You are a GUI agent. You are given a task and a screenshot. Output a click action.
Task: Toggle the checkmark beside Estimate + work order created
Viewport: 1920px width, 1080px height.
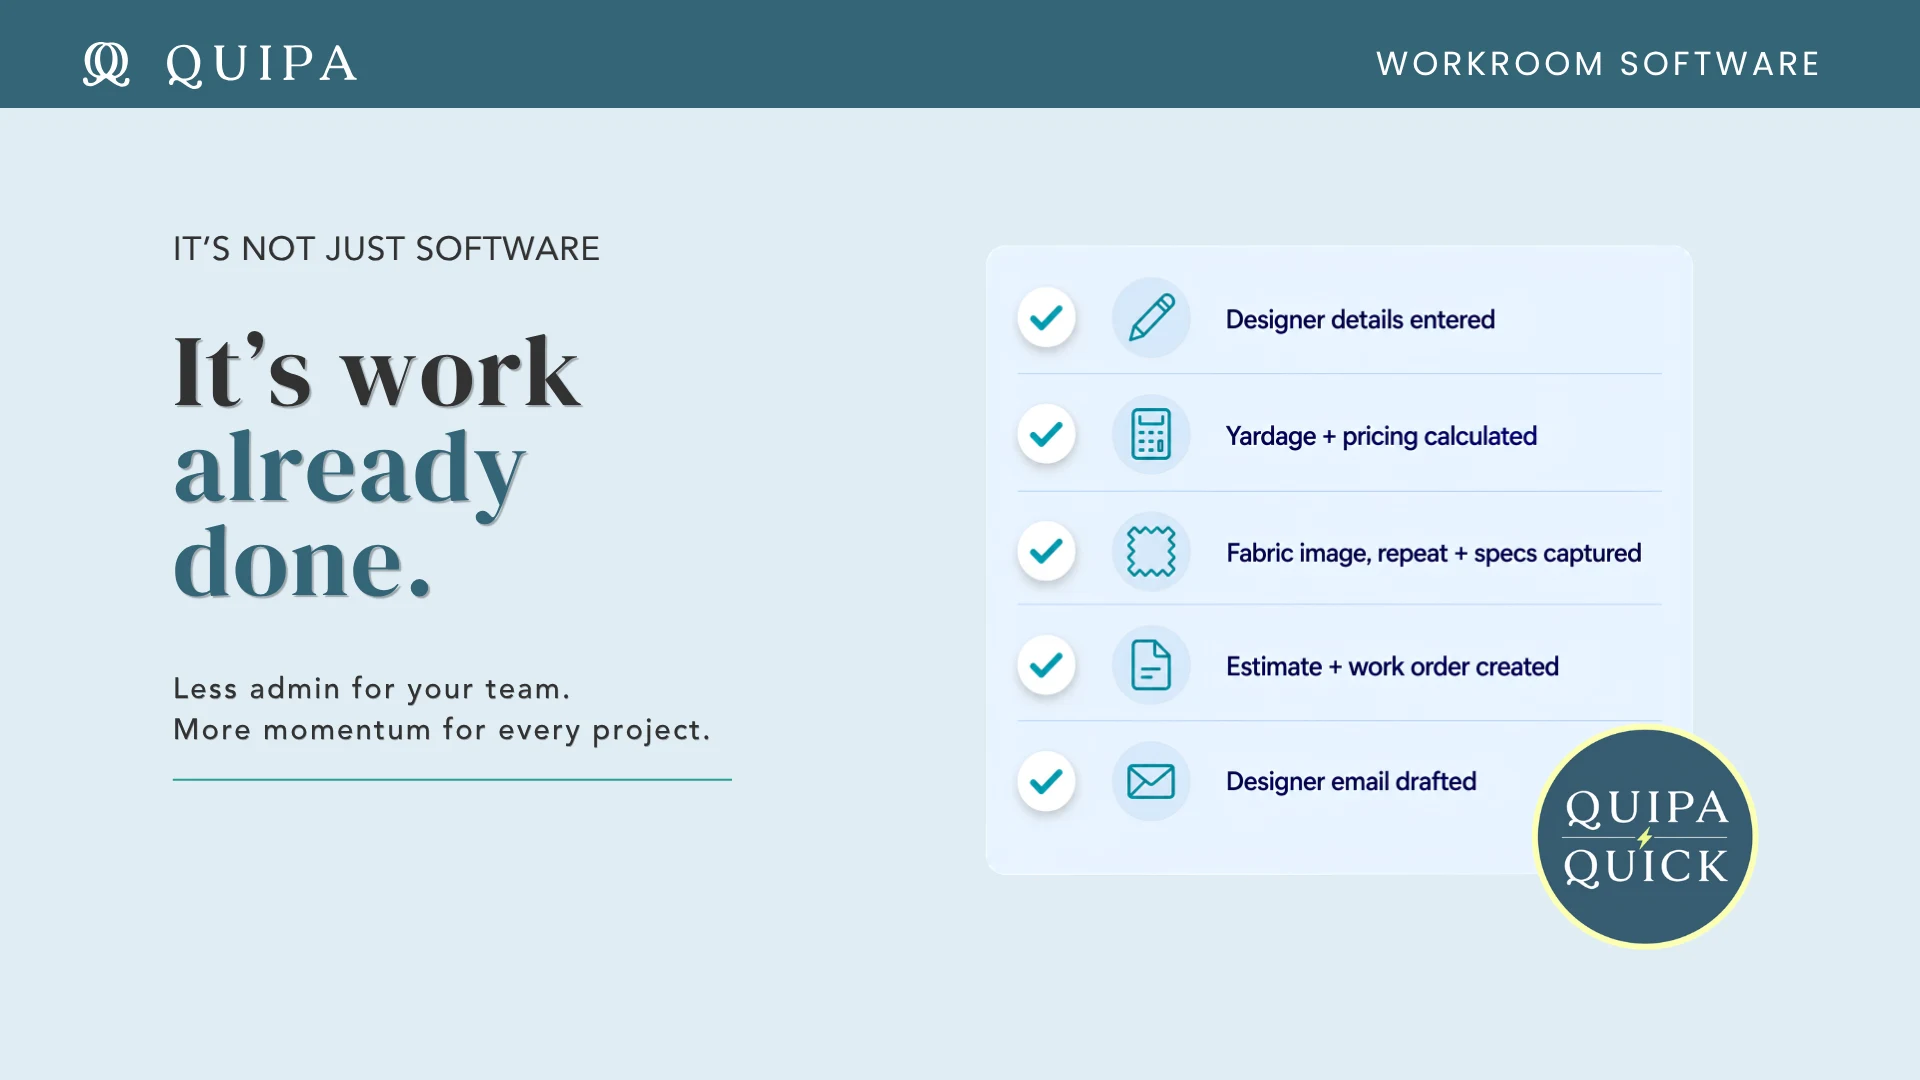tap(1046, 665)
